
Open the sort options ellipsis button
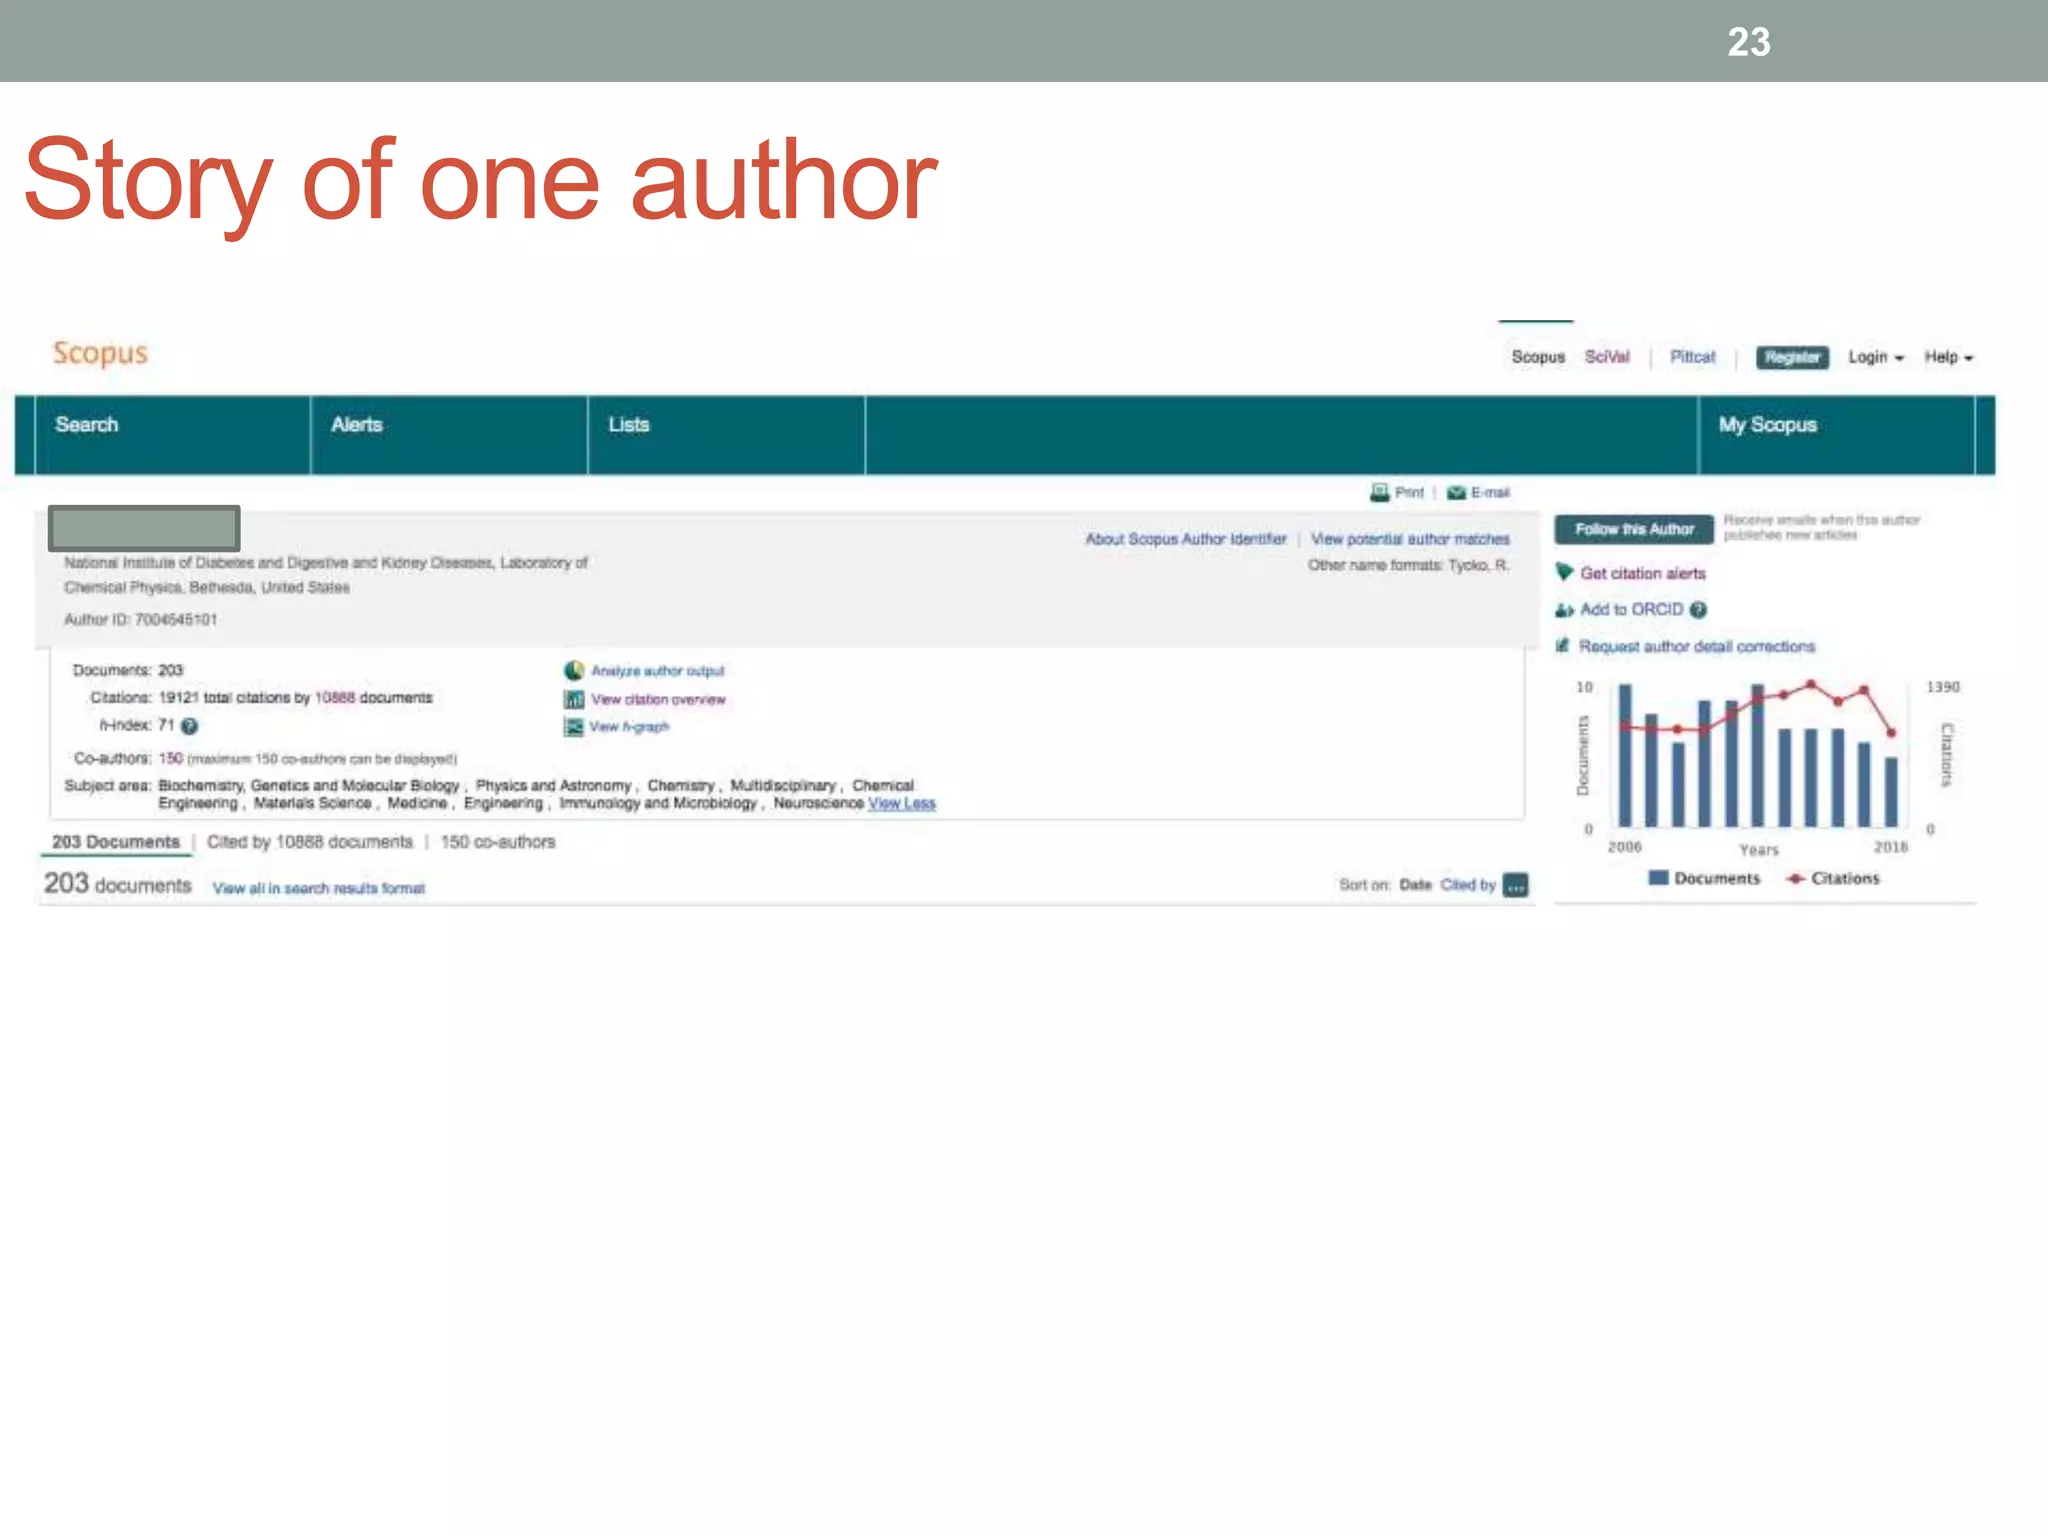click(1516, 885)
